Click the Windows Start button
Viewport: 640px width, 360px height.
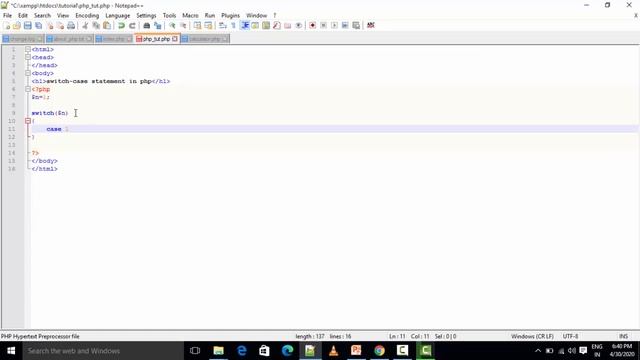11,351
